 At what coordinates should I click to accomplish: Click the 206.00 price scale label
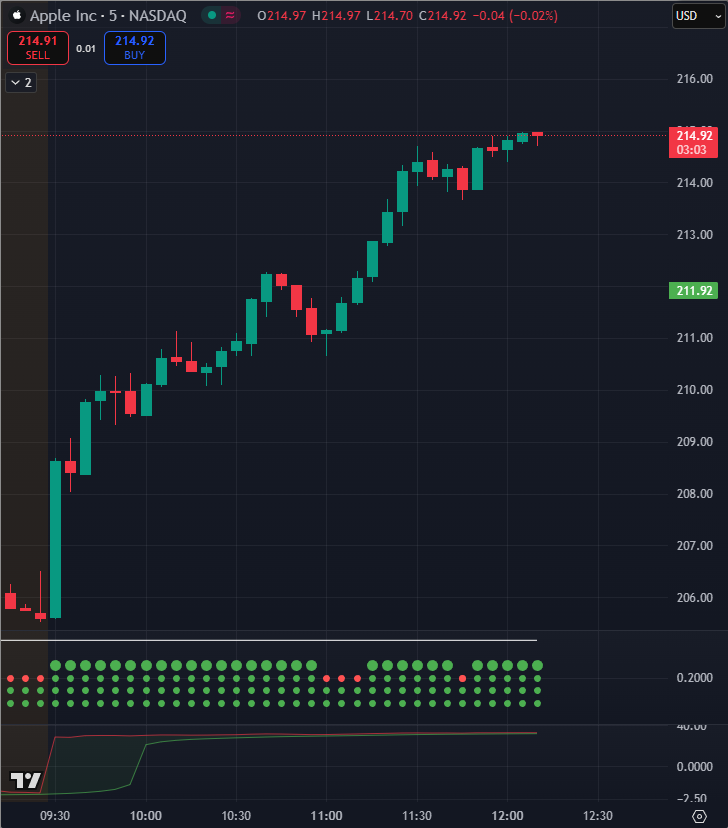[694, 598]
